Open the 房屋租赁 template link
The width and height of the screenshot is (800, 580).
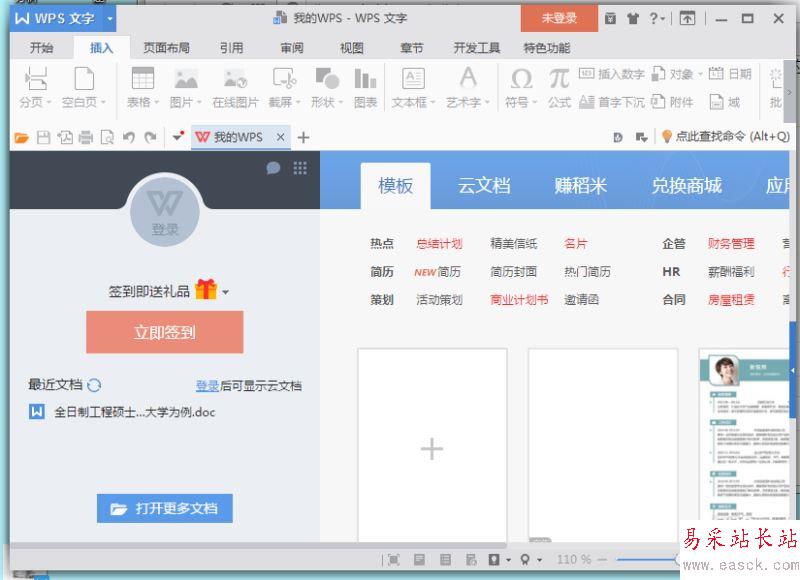731,299
